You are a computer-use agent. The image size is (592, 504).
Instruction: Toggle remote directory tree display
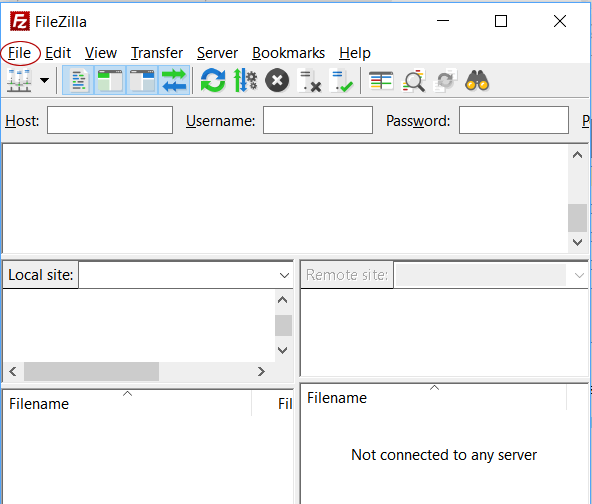click(142, 80)
